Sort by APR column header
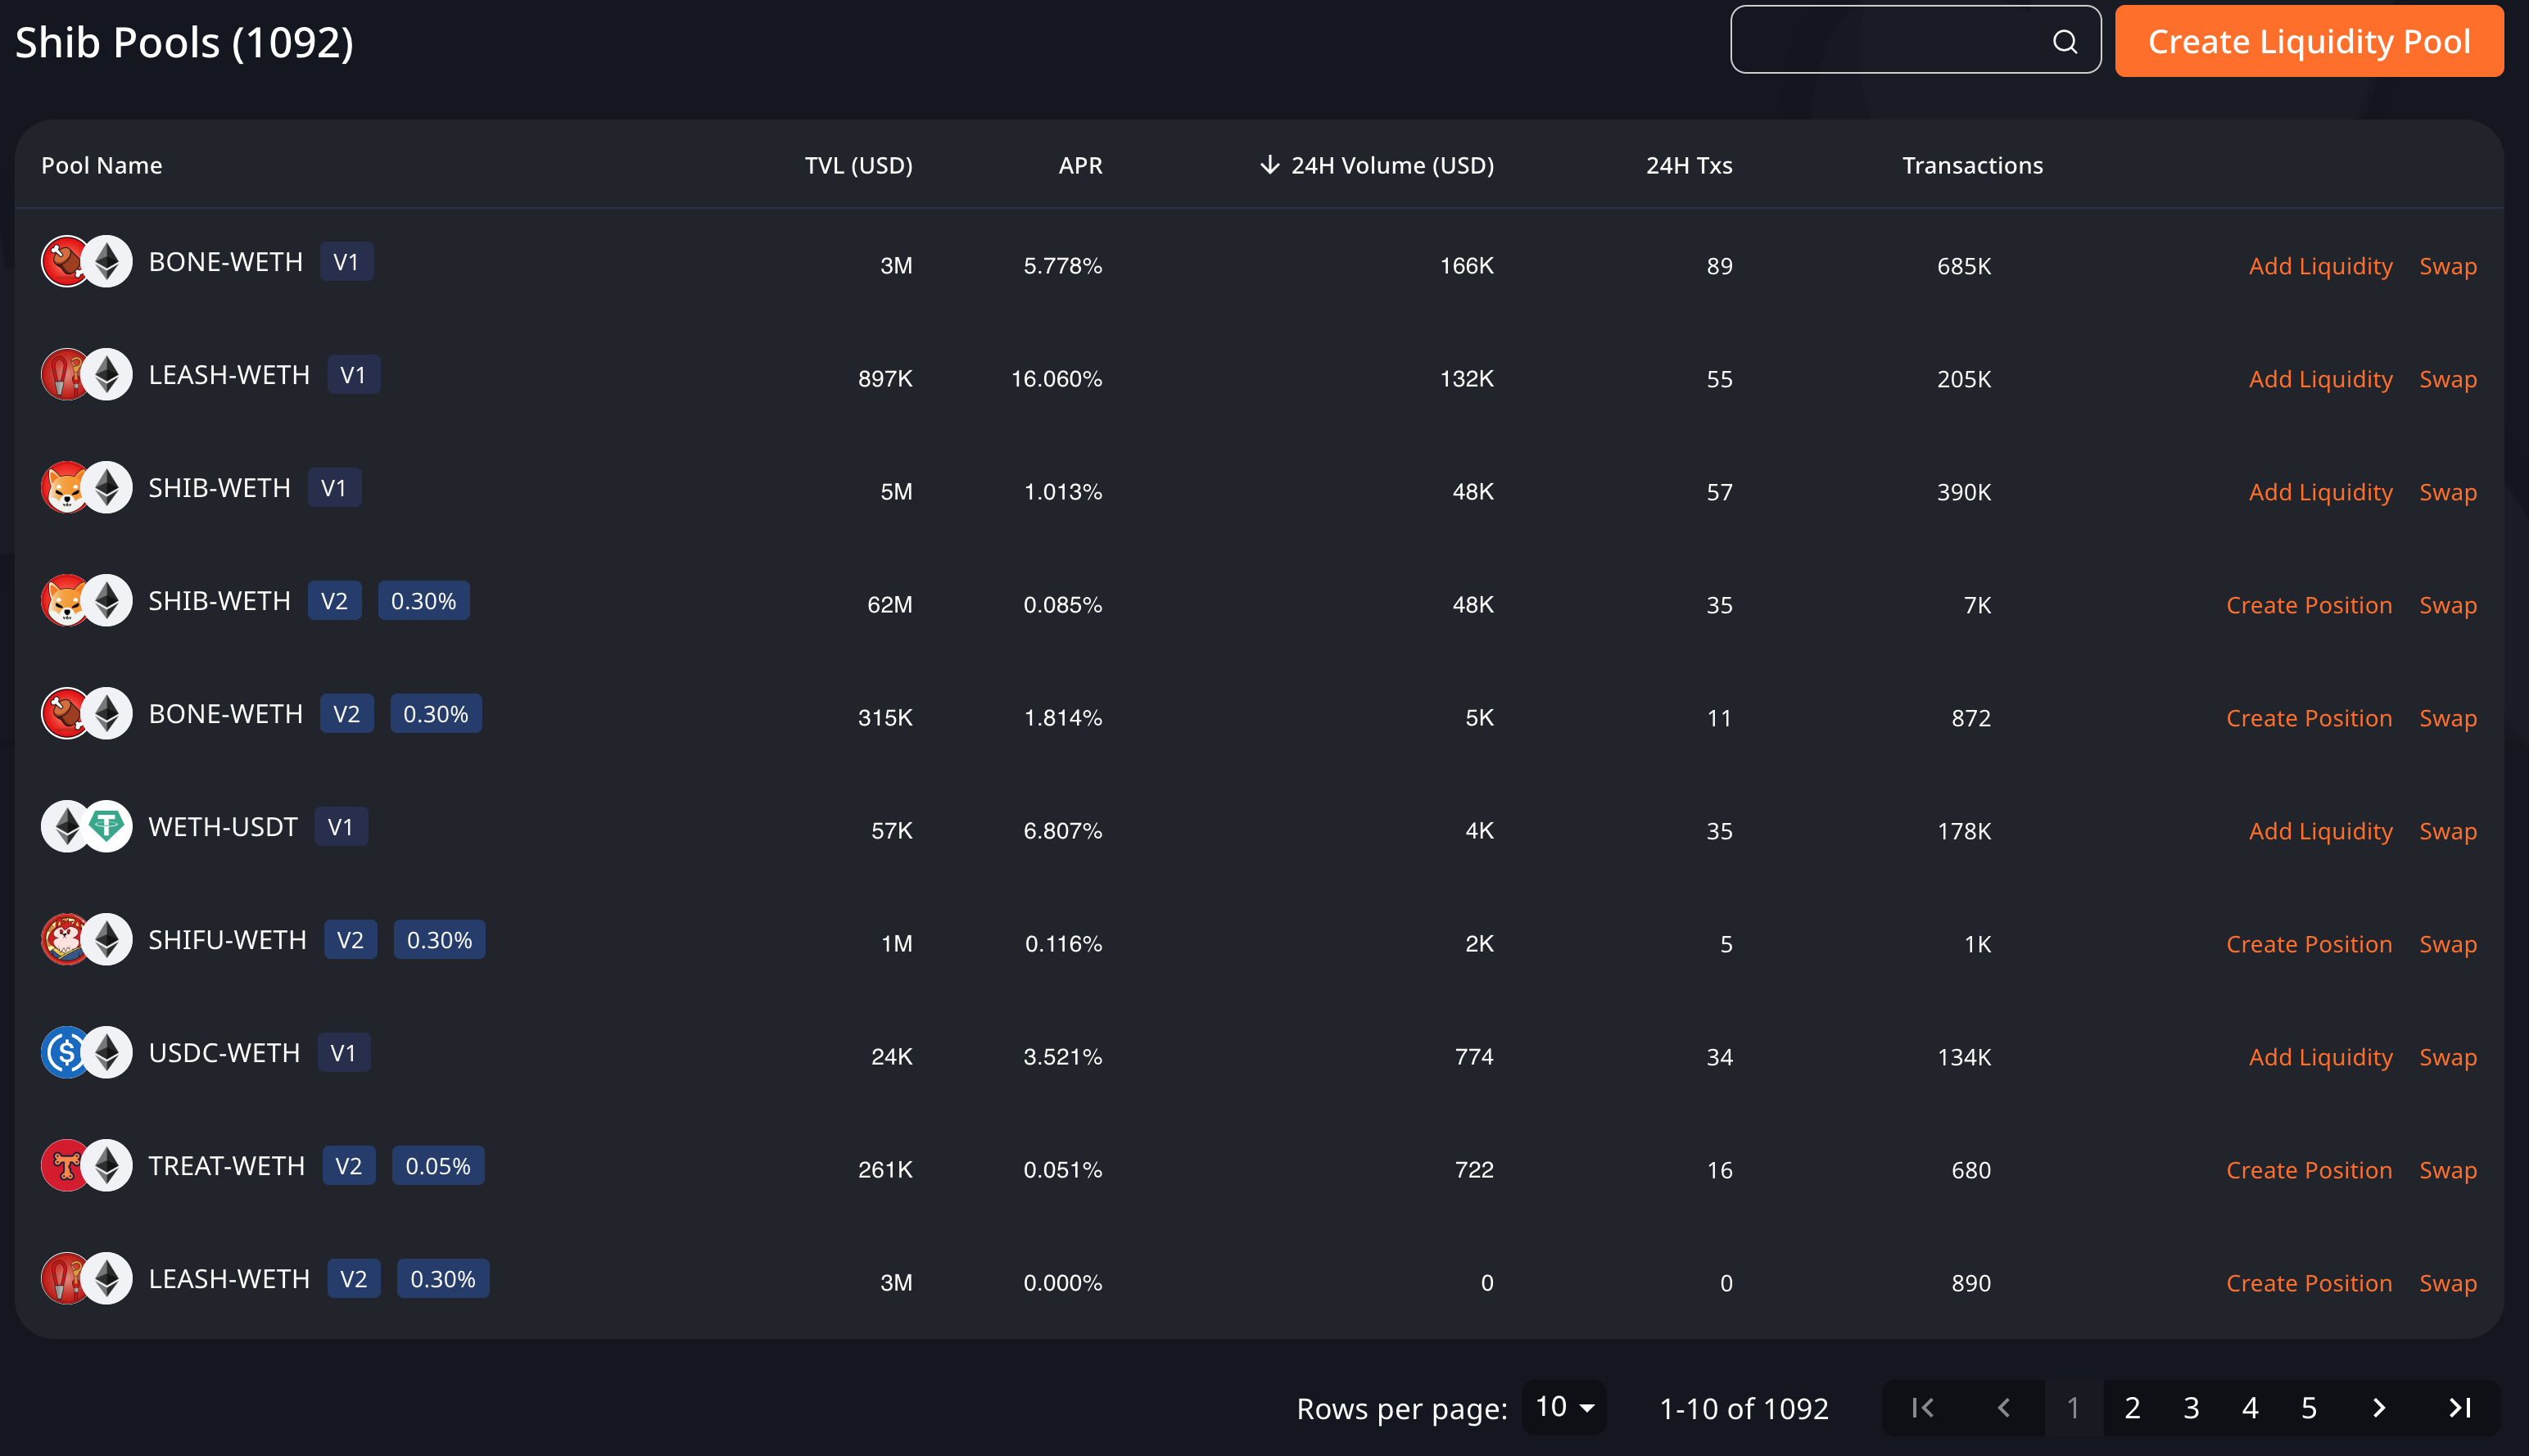Image resolution: width=2529 pixels, height=1456 pixels. click(1080, 165)
